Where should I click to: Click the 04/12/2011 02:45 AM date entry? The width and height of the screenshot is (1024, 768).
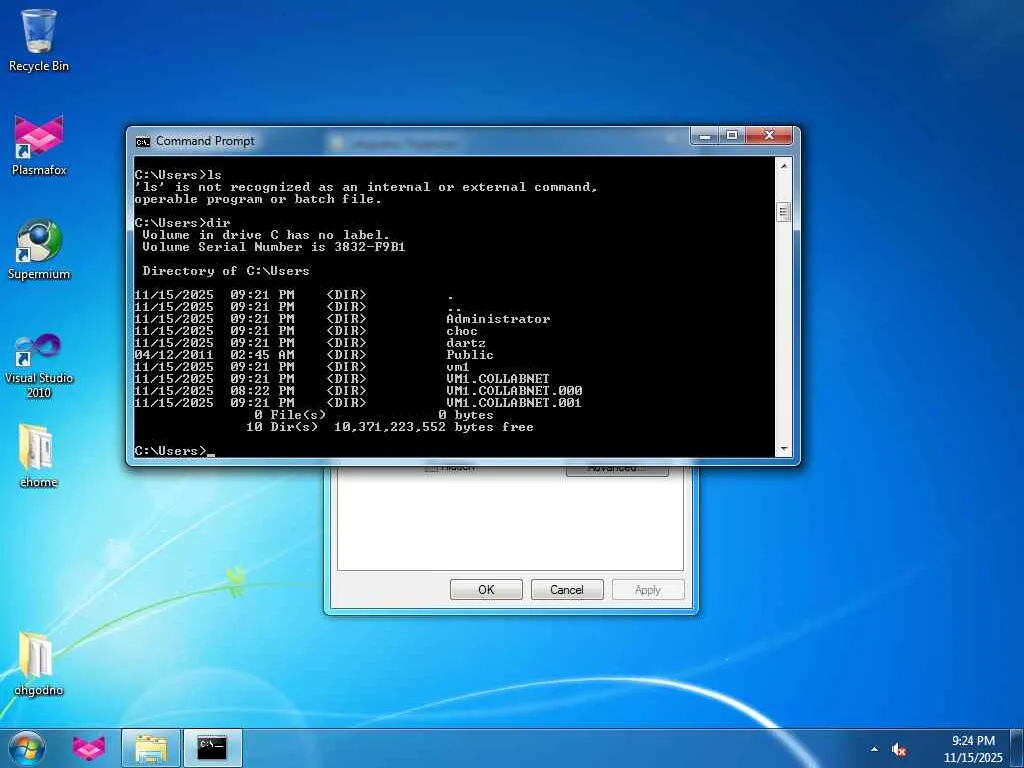pyautogui.click(x=214, y=355)
